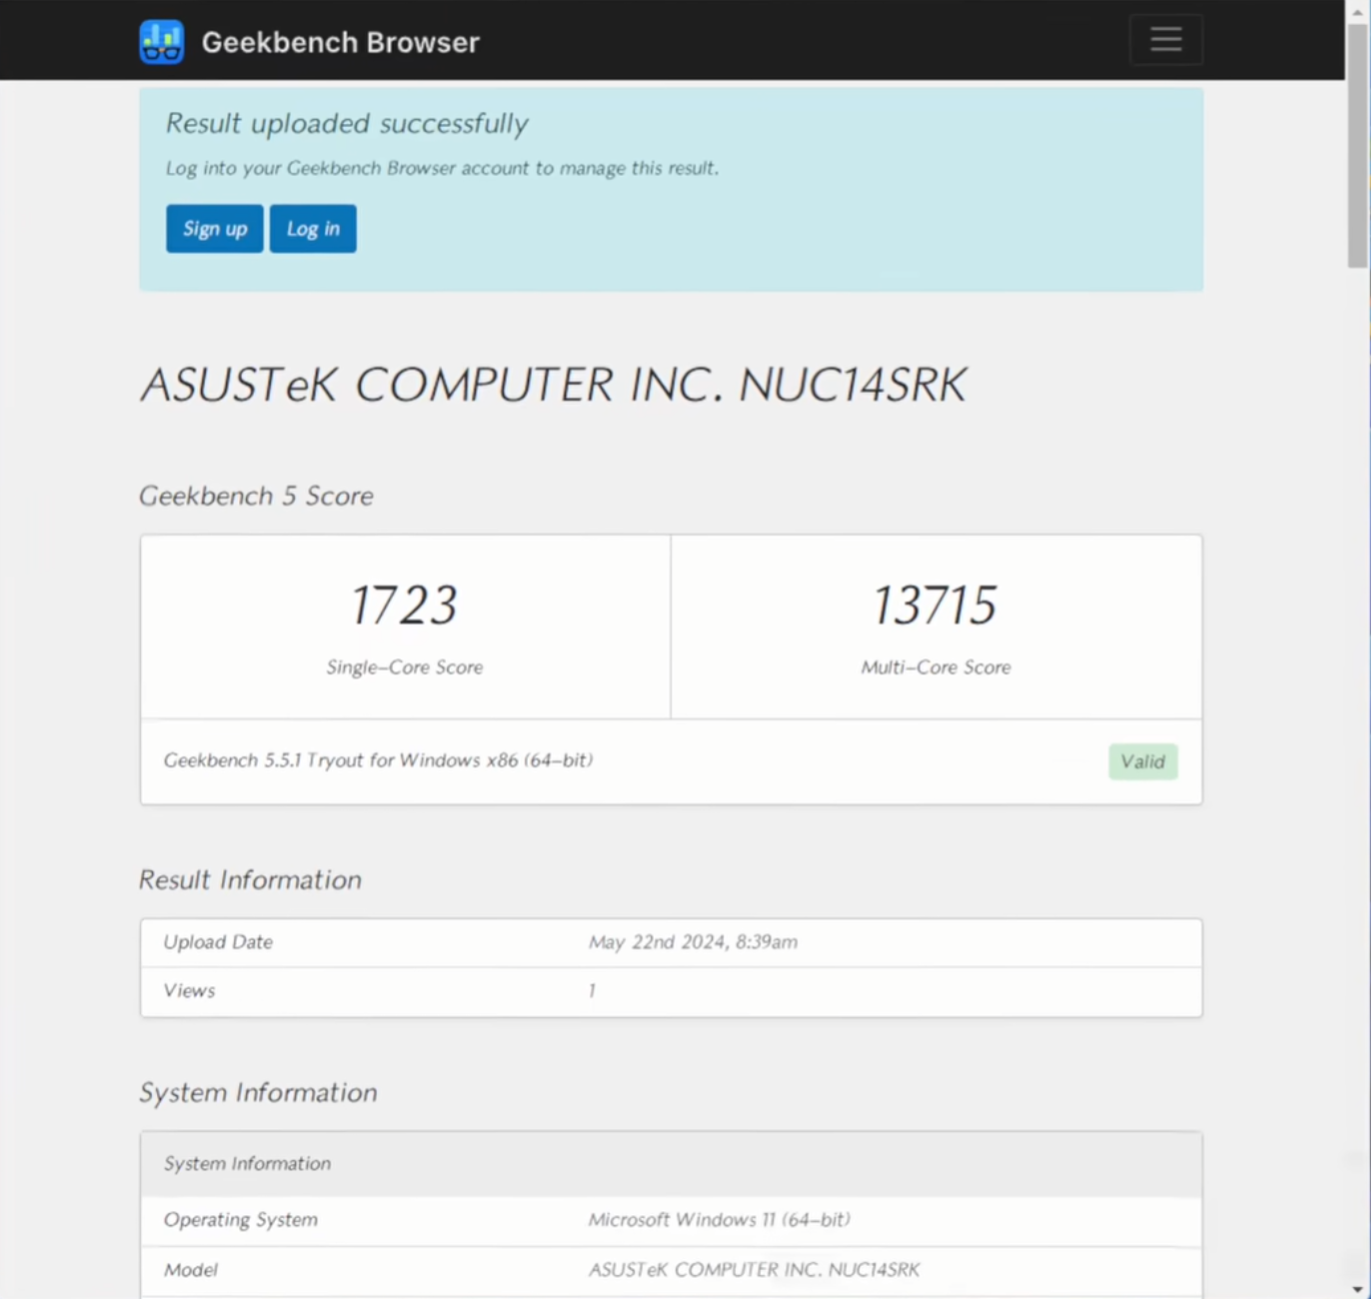Click the vertical scrollbar thumb
This screenshot has height=1299, width=1371.
point(1357,145)
